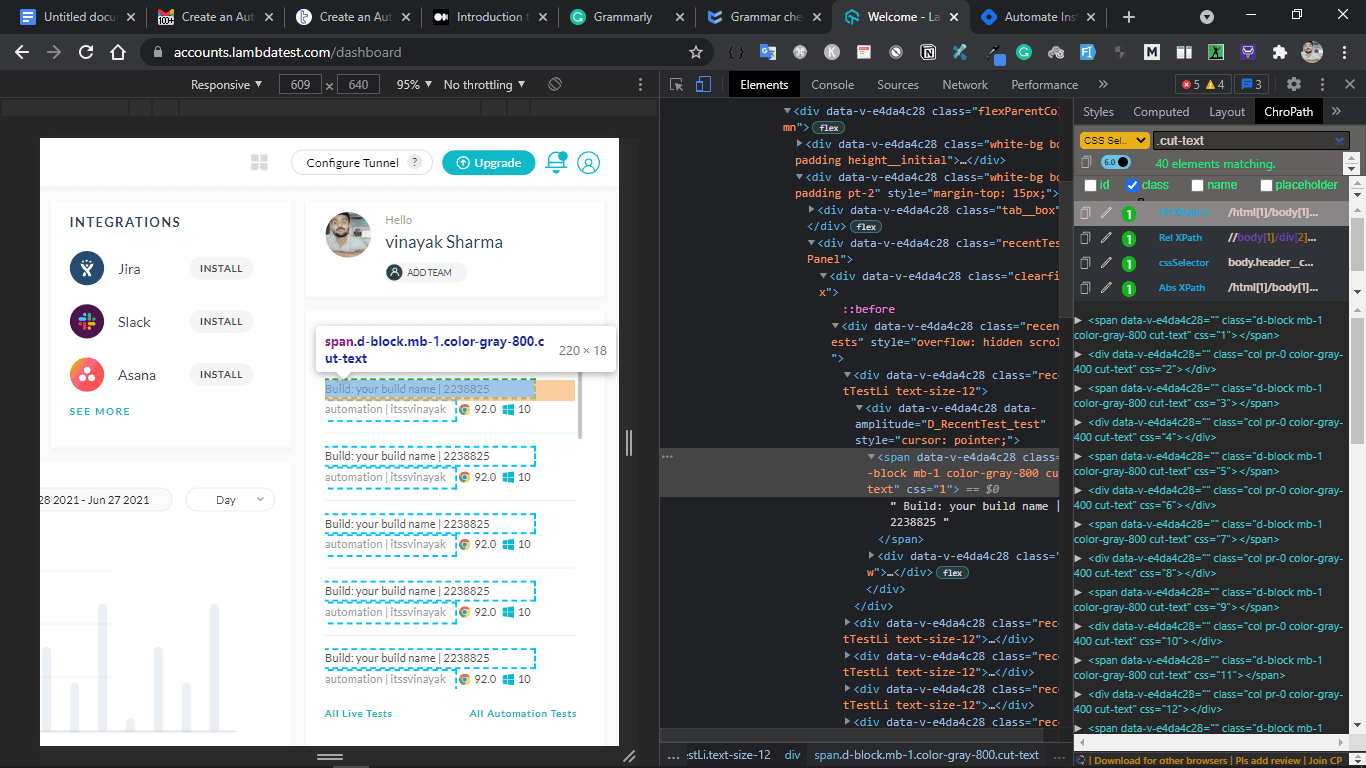Open the notification bell on dashboard

click(x=555, y=162)
